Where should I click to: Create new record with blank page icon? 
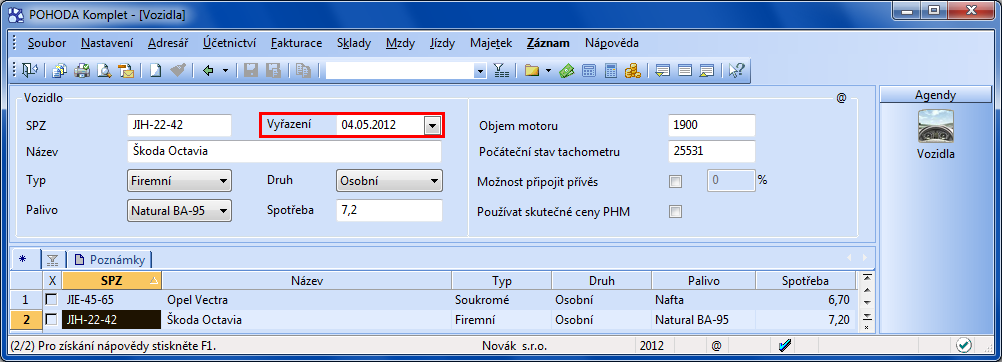point(155,70)
